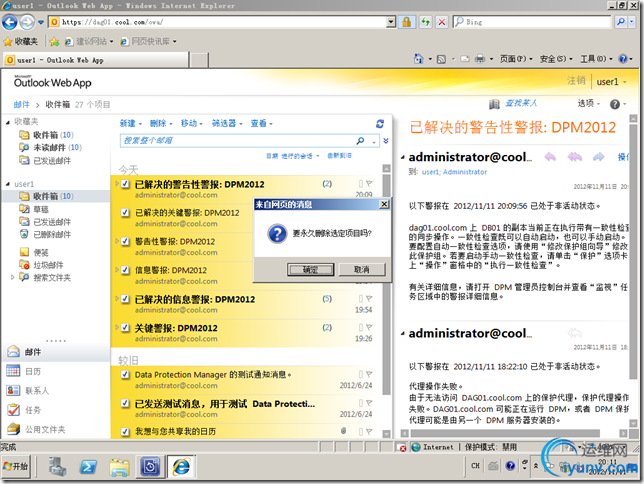Uncheck the 已解决的警告性警报: DPM2012 message checkbox
Image resolution: width=644 pixels, height=484 pixels.
pos(125,184)
